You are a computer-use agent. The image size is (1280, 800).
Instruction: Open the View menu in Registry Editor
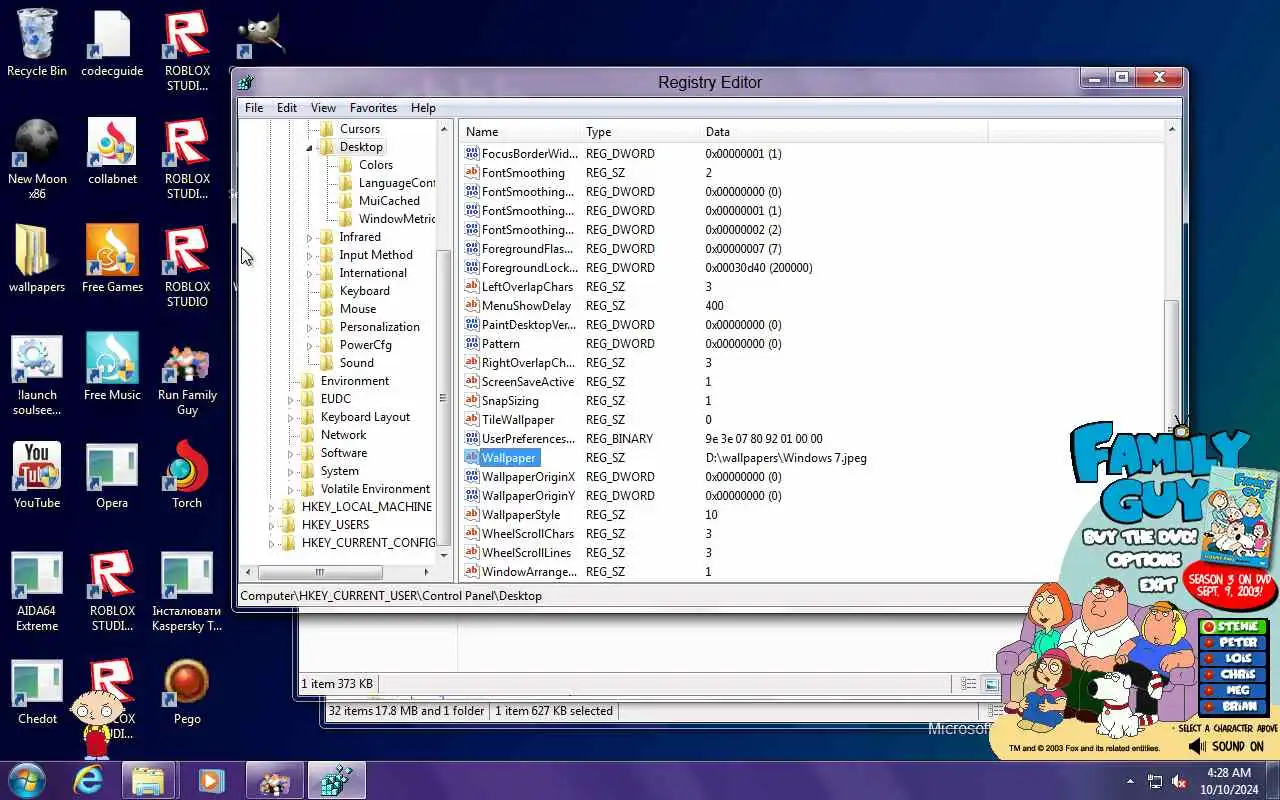323,108
